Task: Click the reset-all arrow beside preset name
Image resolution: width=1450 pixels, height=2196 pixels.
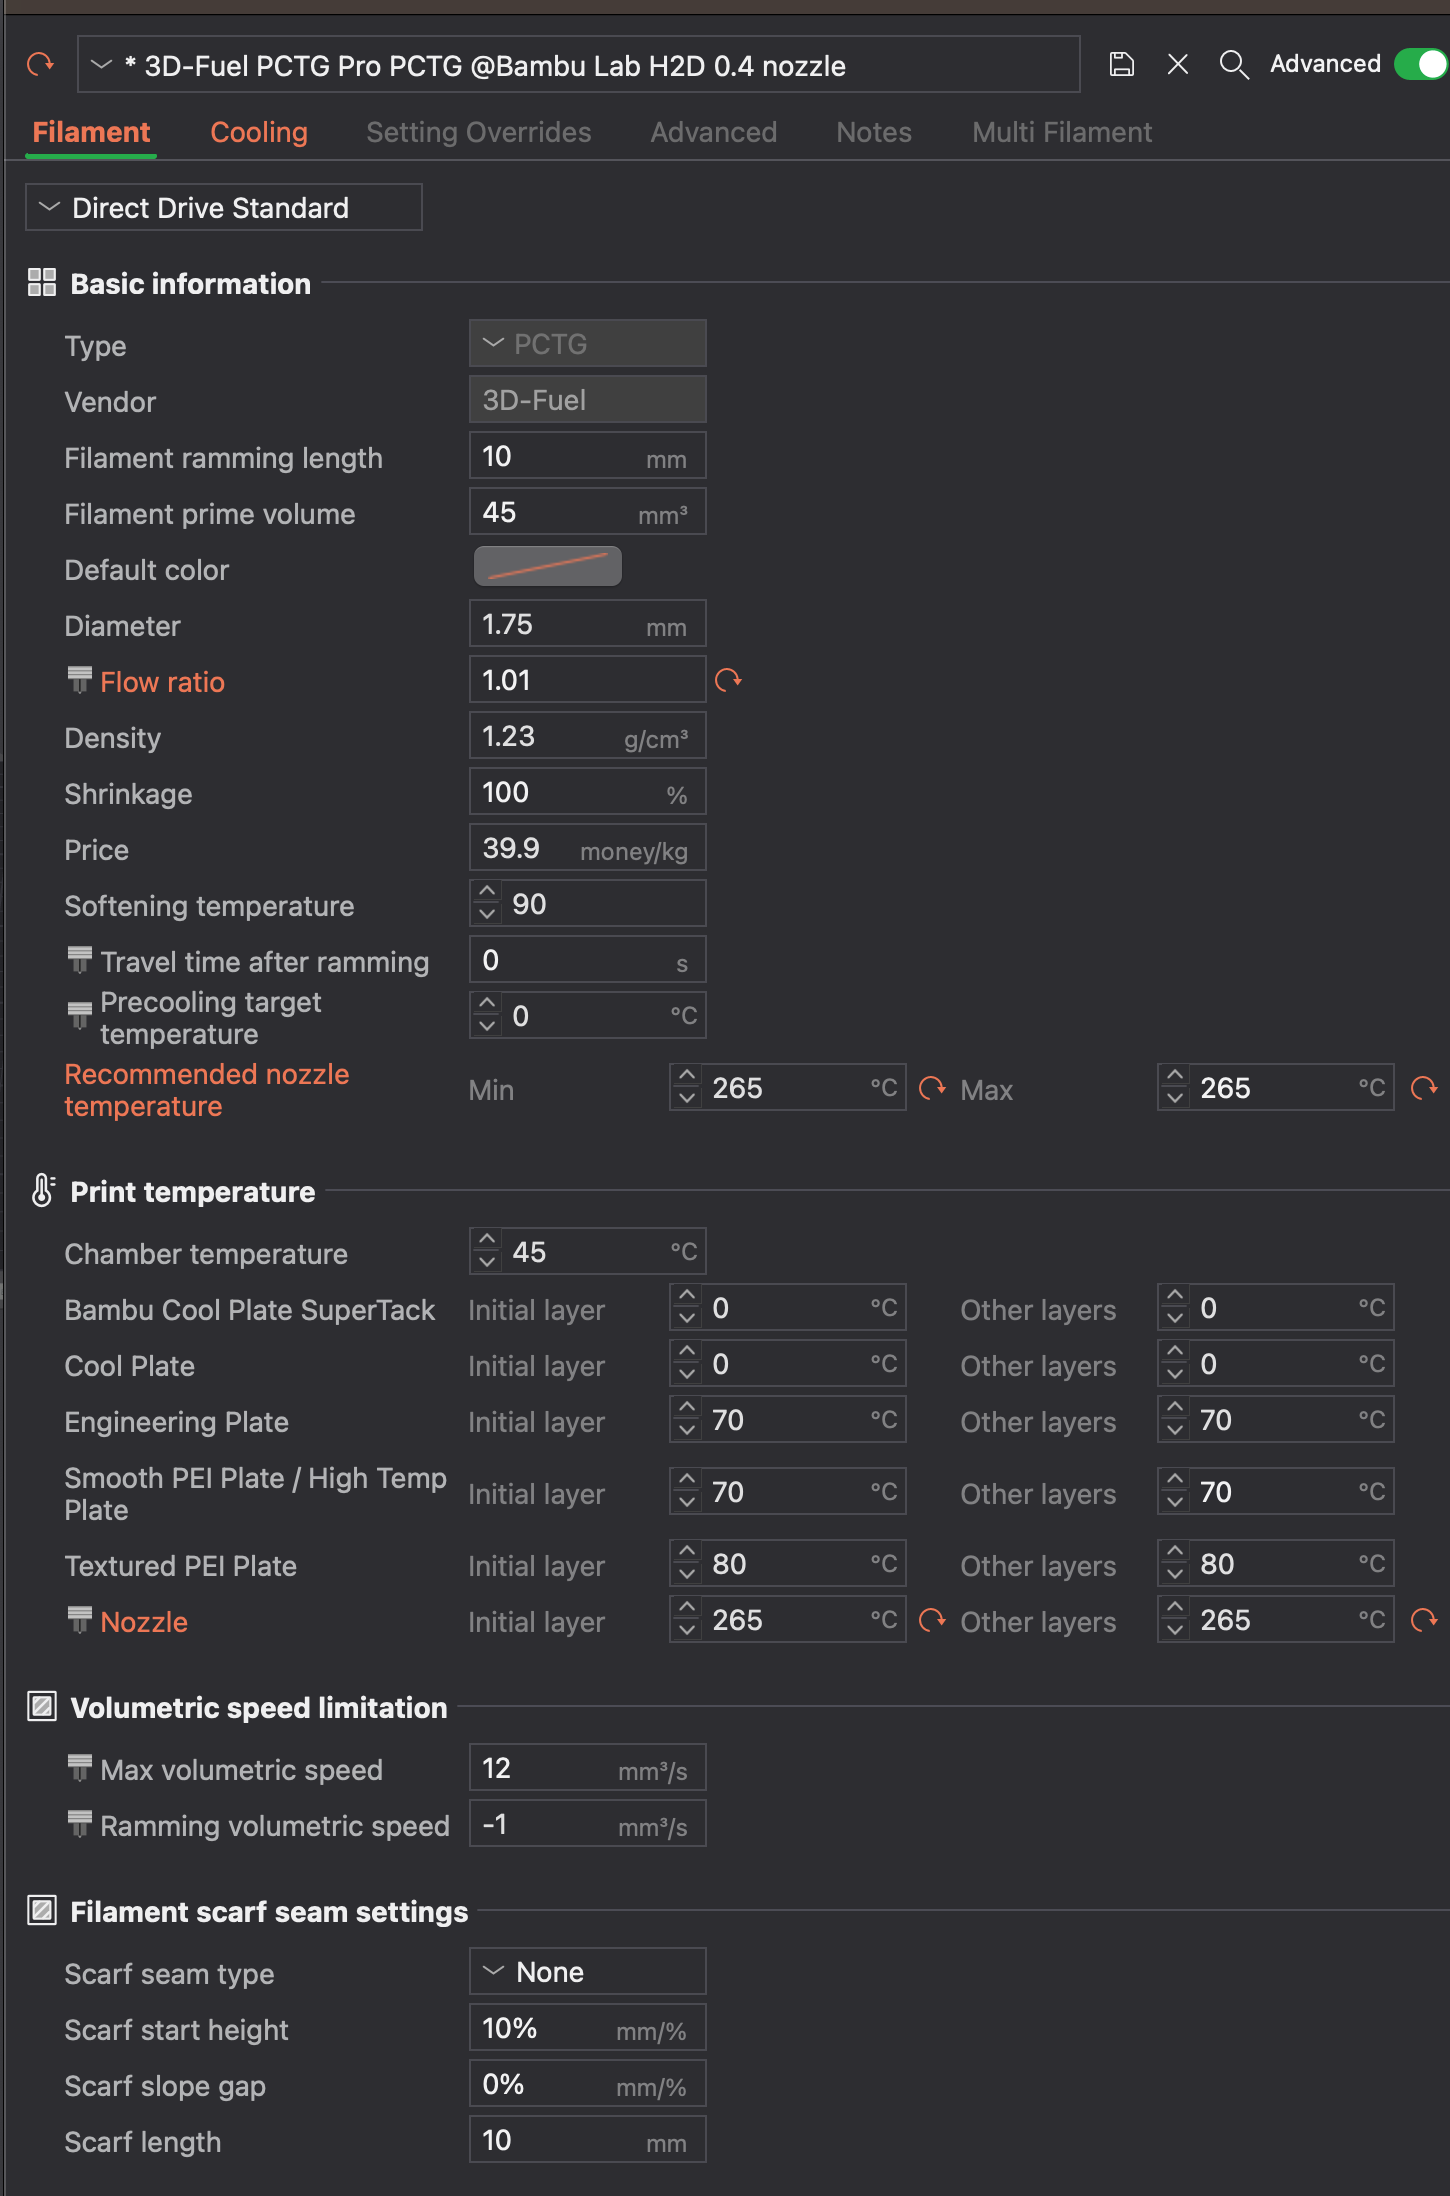Action: pyautogui.click(x=40, y=65)
